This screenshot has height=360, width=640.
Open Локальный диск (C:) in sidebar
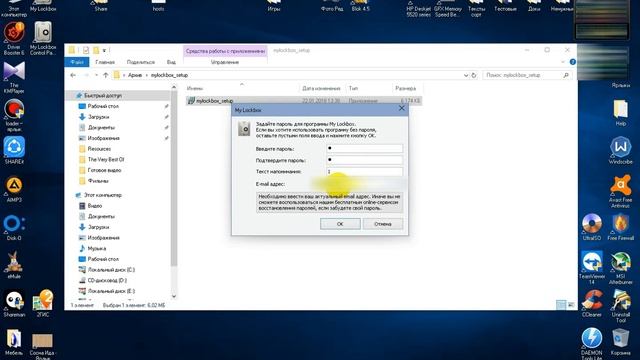[111, 270]
